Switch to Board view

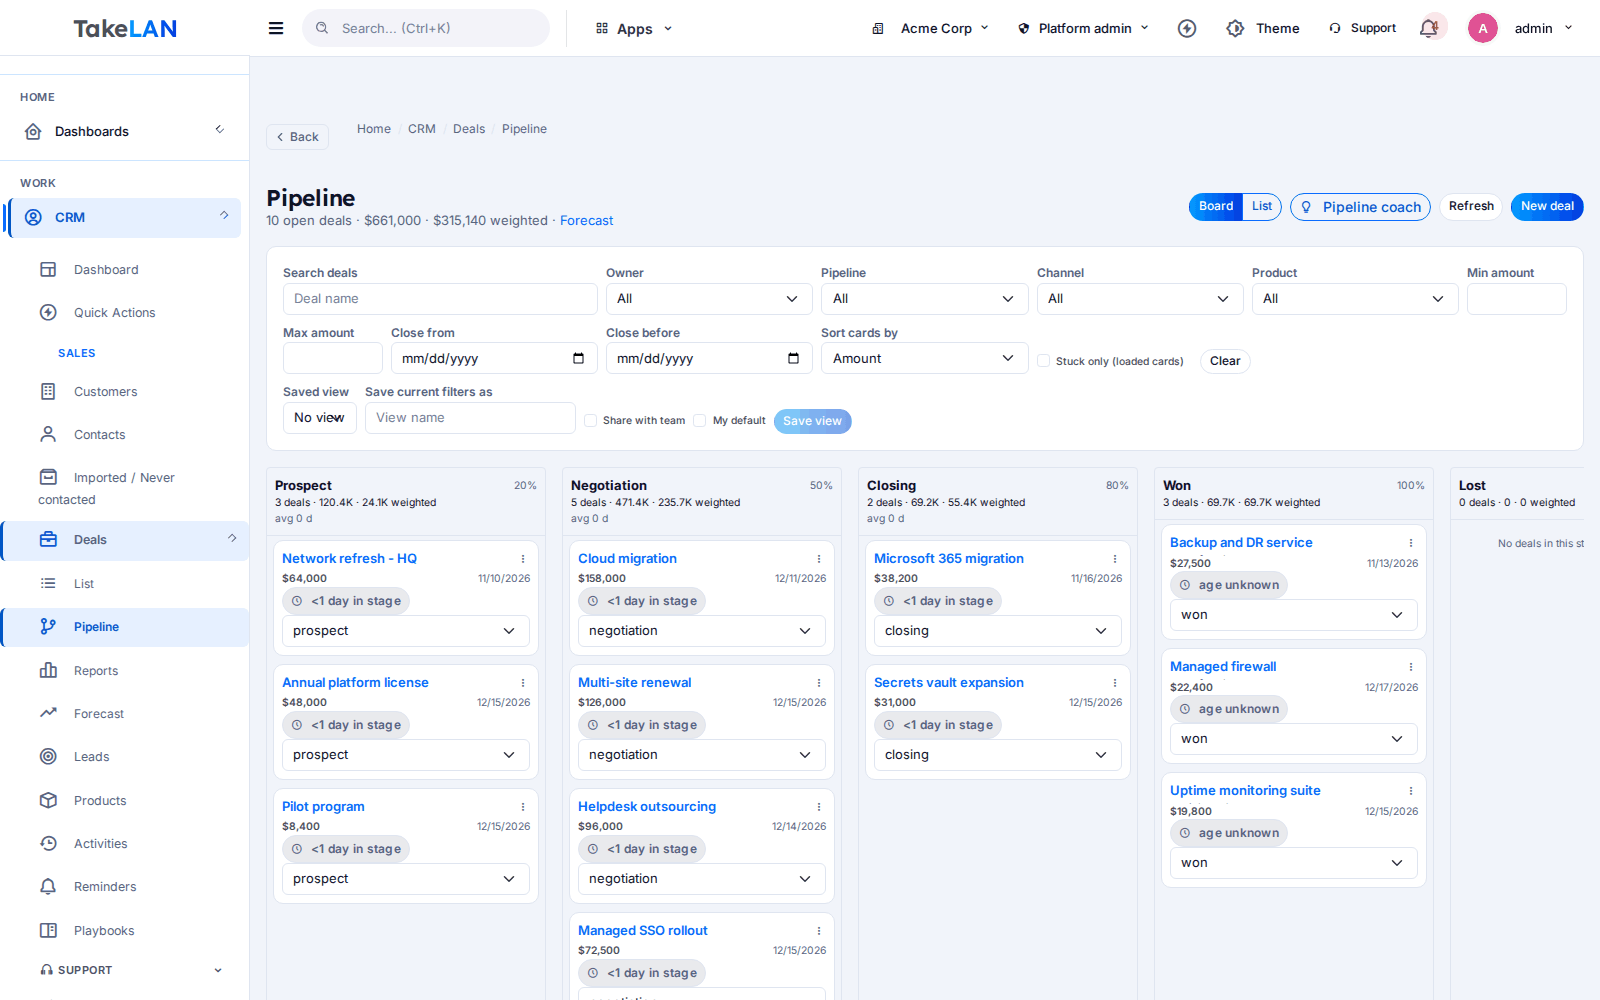click(x=1216, y=207)
